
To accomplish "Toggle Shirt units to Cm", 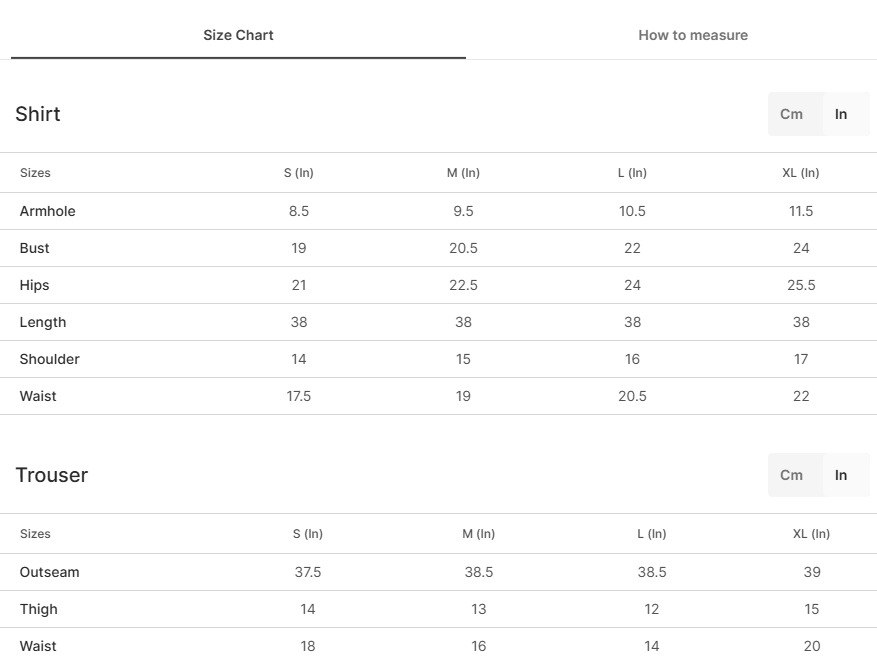I will point(791,114).
